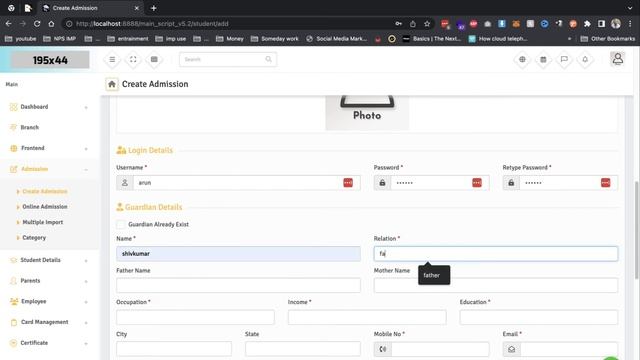
Task: Click the saved passwords key icon in address bar
Action: (x=398, y=24)
